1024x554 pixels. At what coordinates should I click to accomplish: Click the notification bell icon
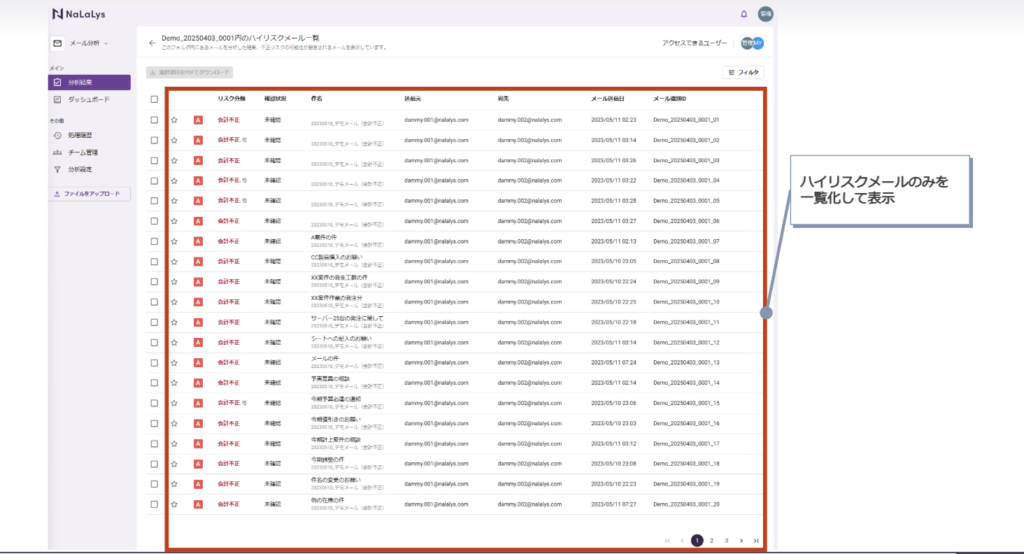[x=743, y=14]
